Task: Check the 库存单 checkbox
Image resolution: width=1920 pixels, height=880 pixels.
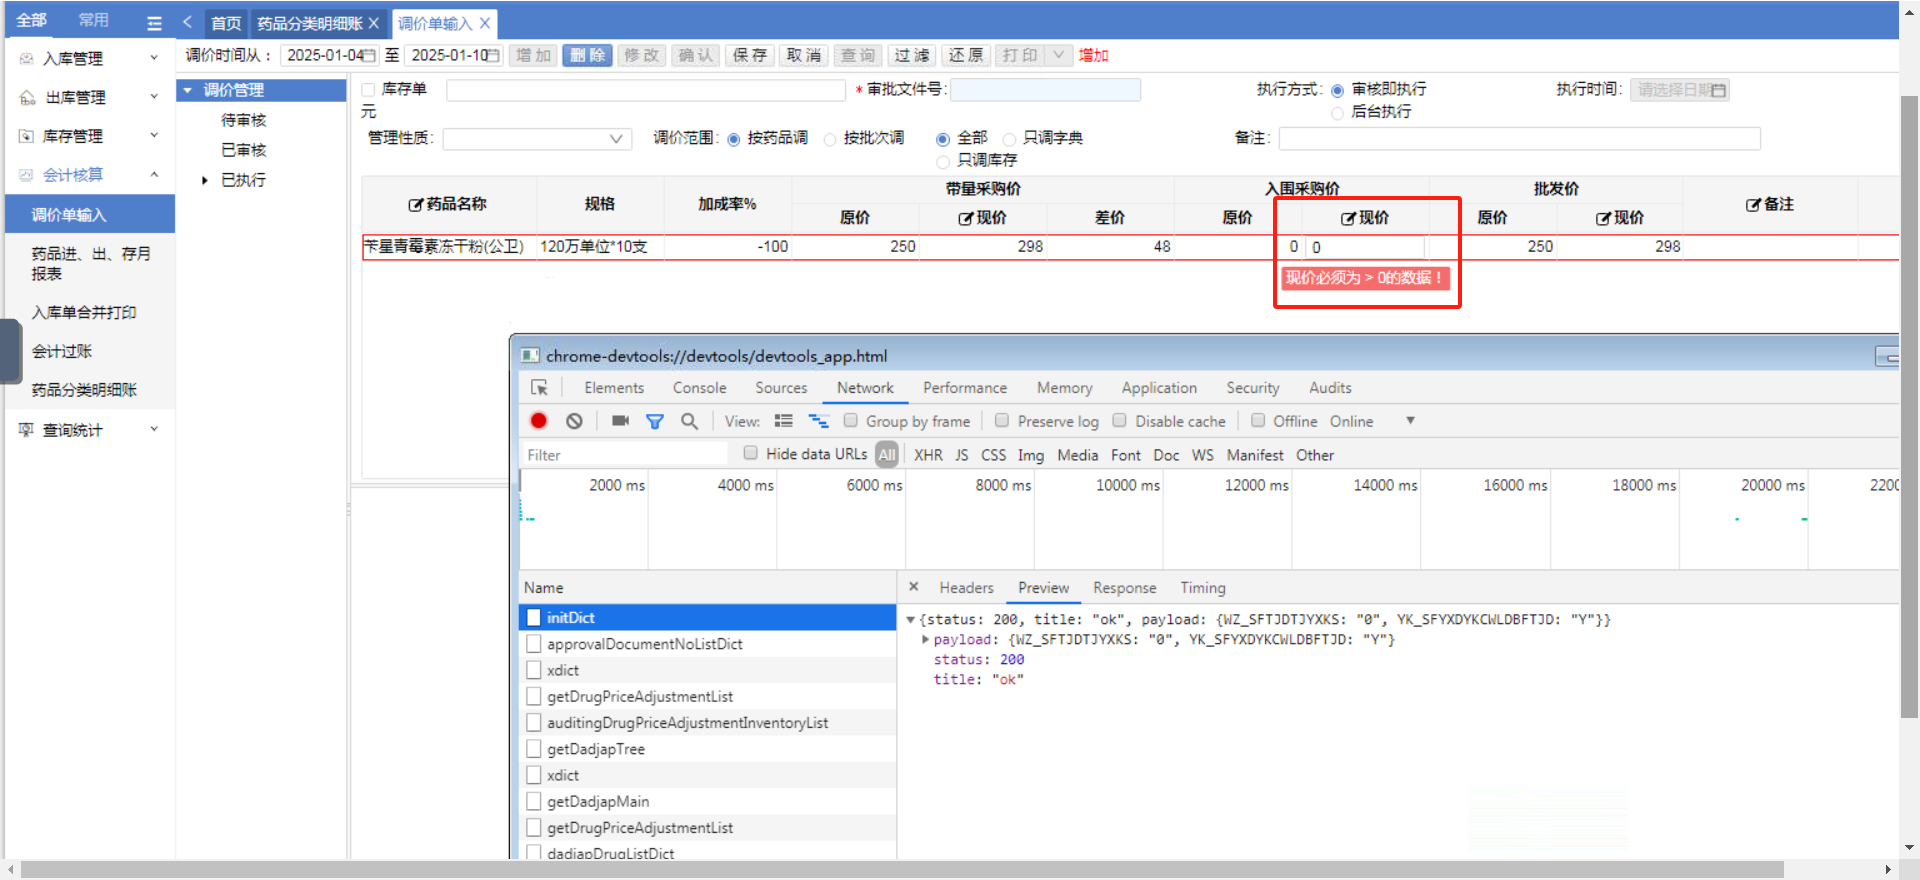Action: click(x=368, y=89)
